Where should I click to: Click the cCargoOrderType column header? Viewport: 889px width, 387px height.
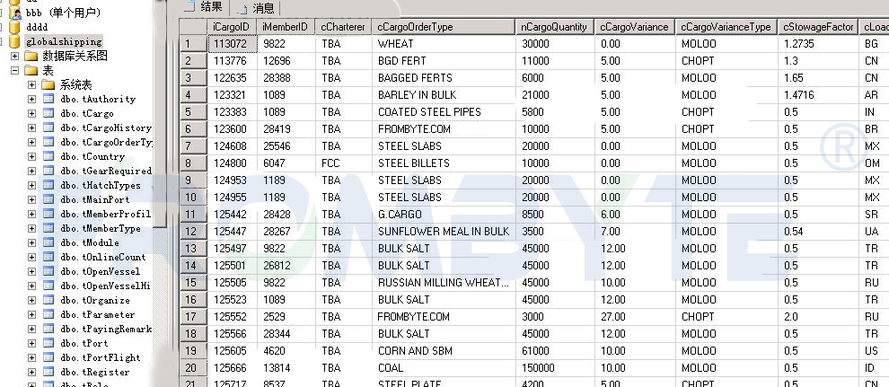pyautogui.click(x=443, y=27)
